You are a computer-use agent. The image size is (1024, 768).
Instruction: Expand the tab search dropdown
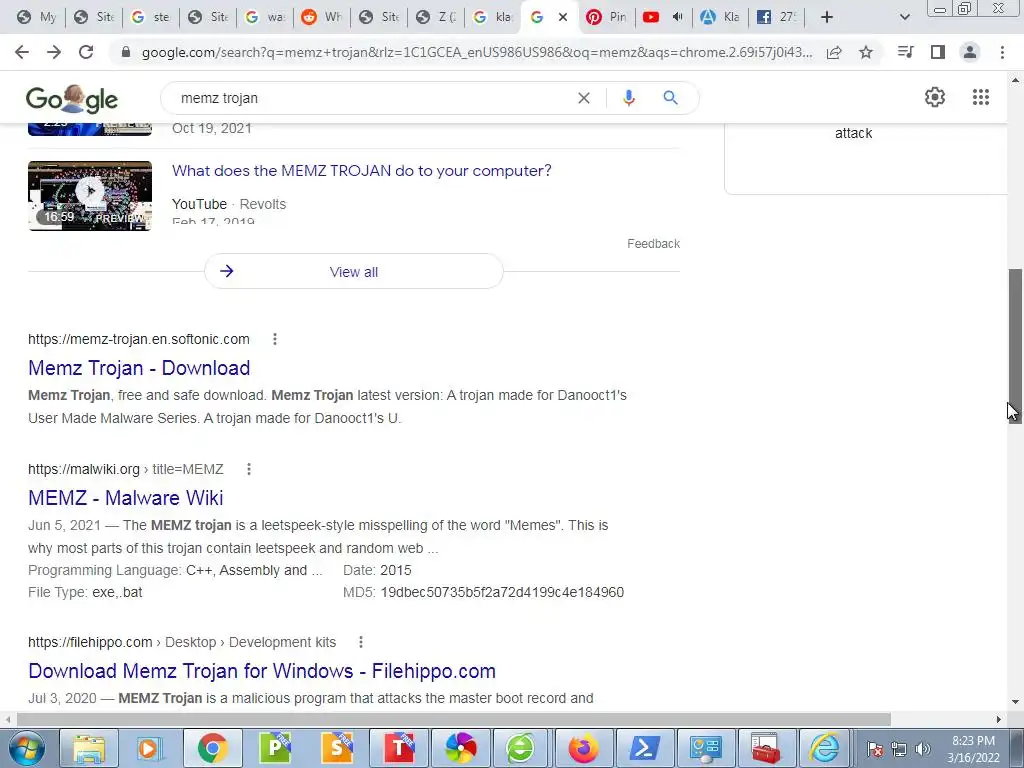[x=904, y=17]
